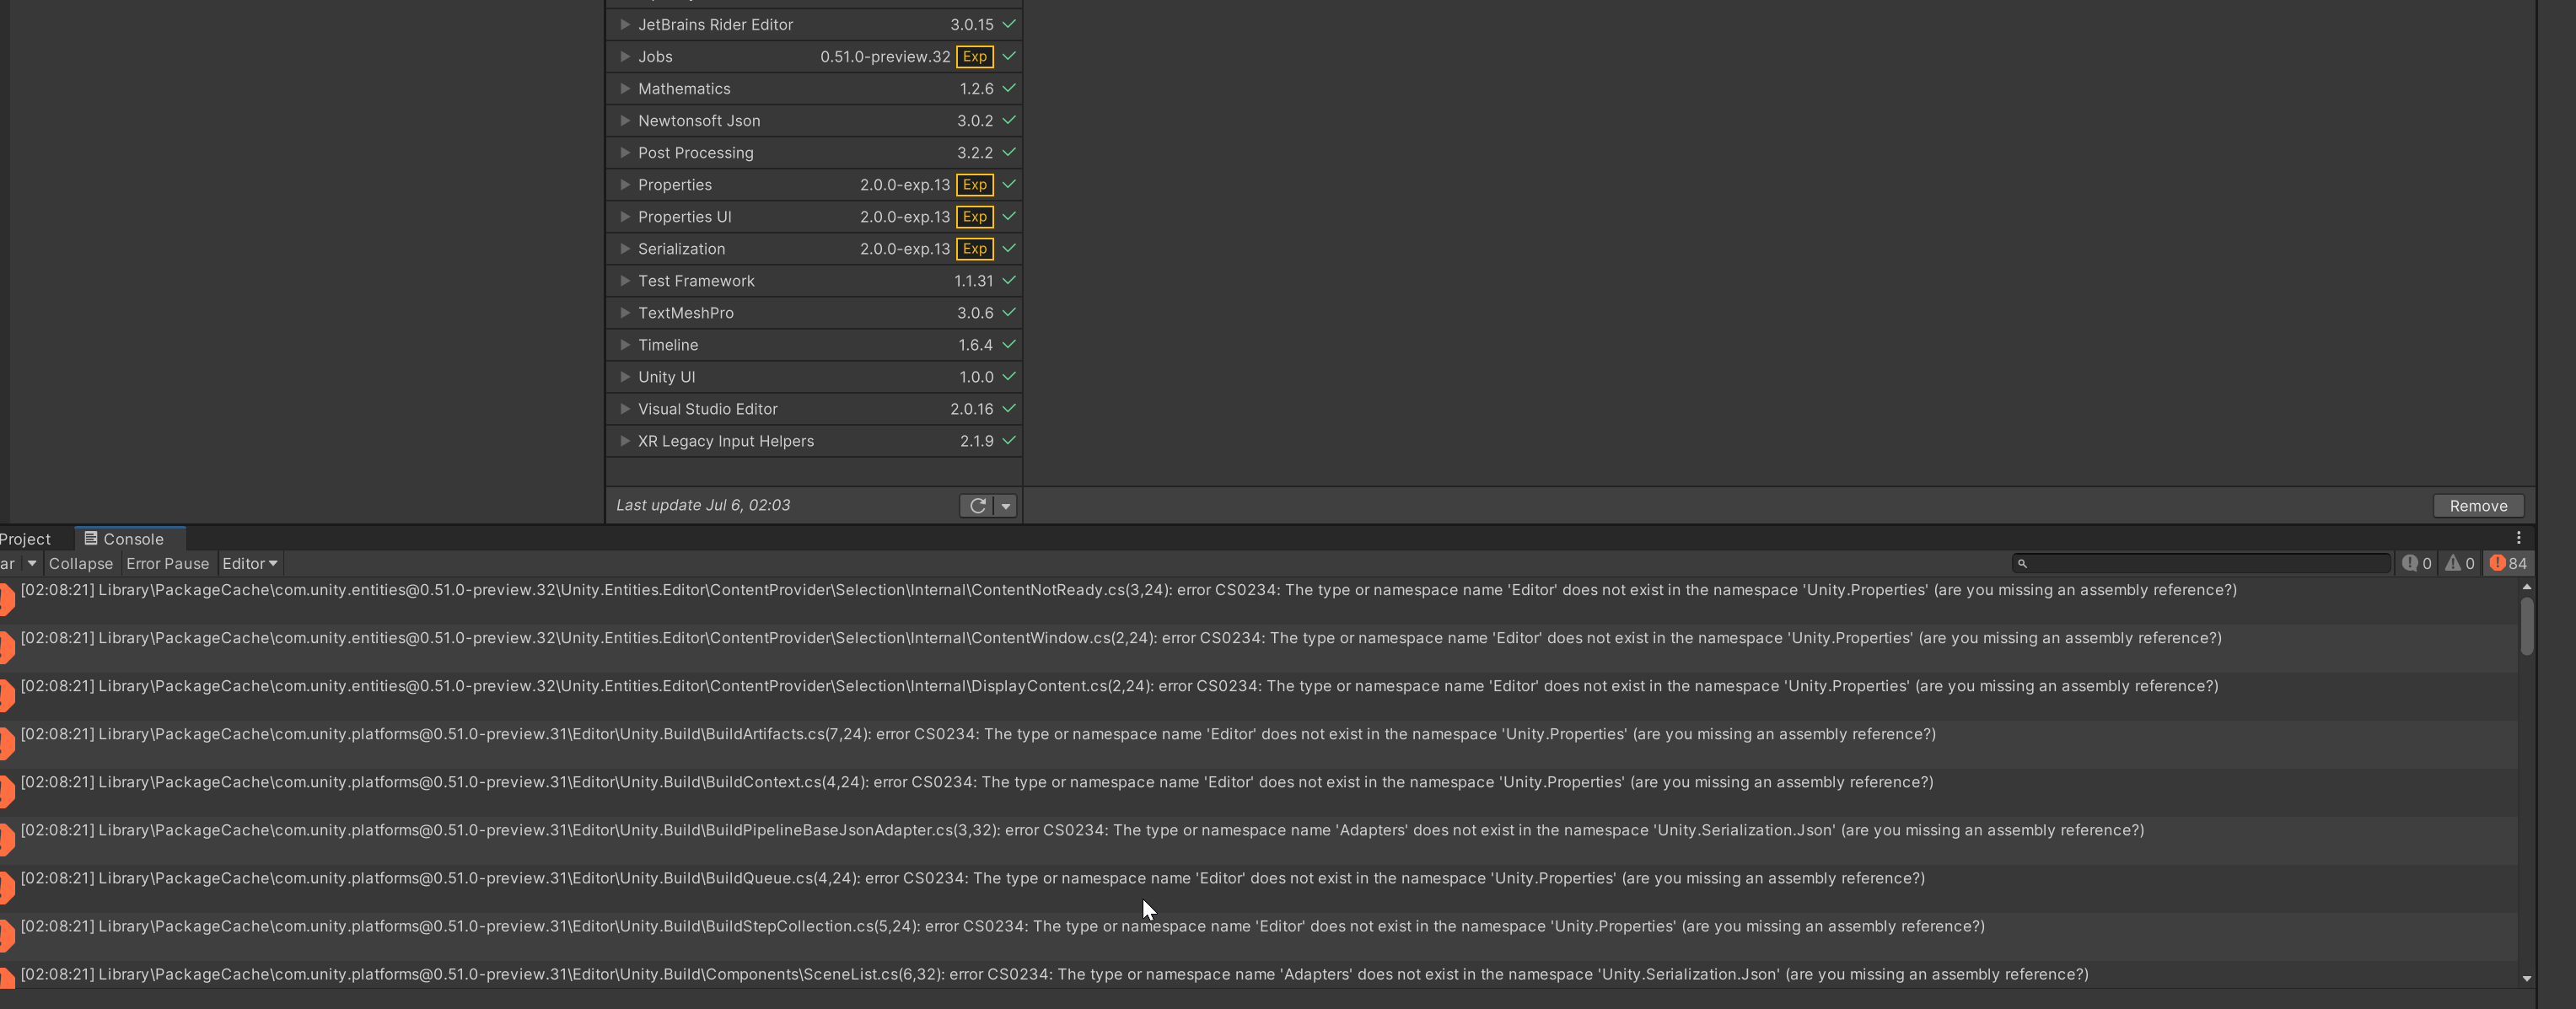
Task: Click magnifier icon in console search
Action: click(x=2022, y=564)
